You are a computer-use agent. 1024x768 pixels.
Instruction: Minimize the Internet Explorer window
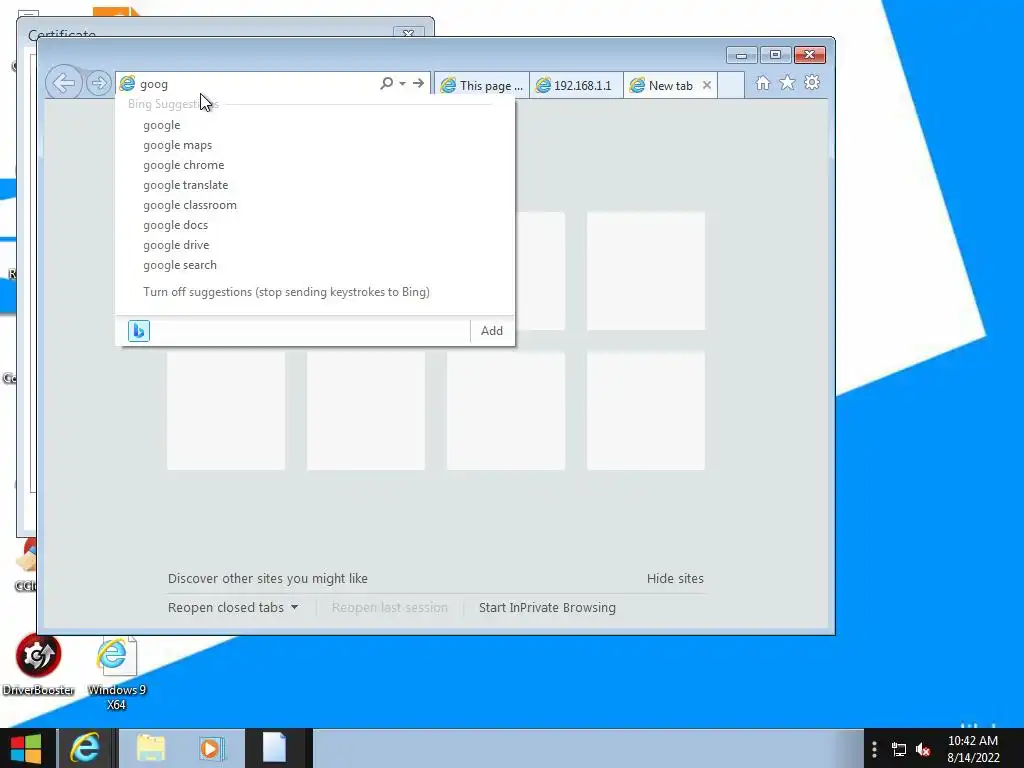[x=741, y=55]
